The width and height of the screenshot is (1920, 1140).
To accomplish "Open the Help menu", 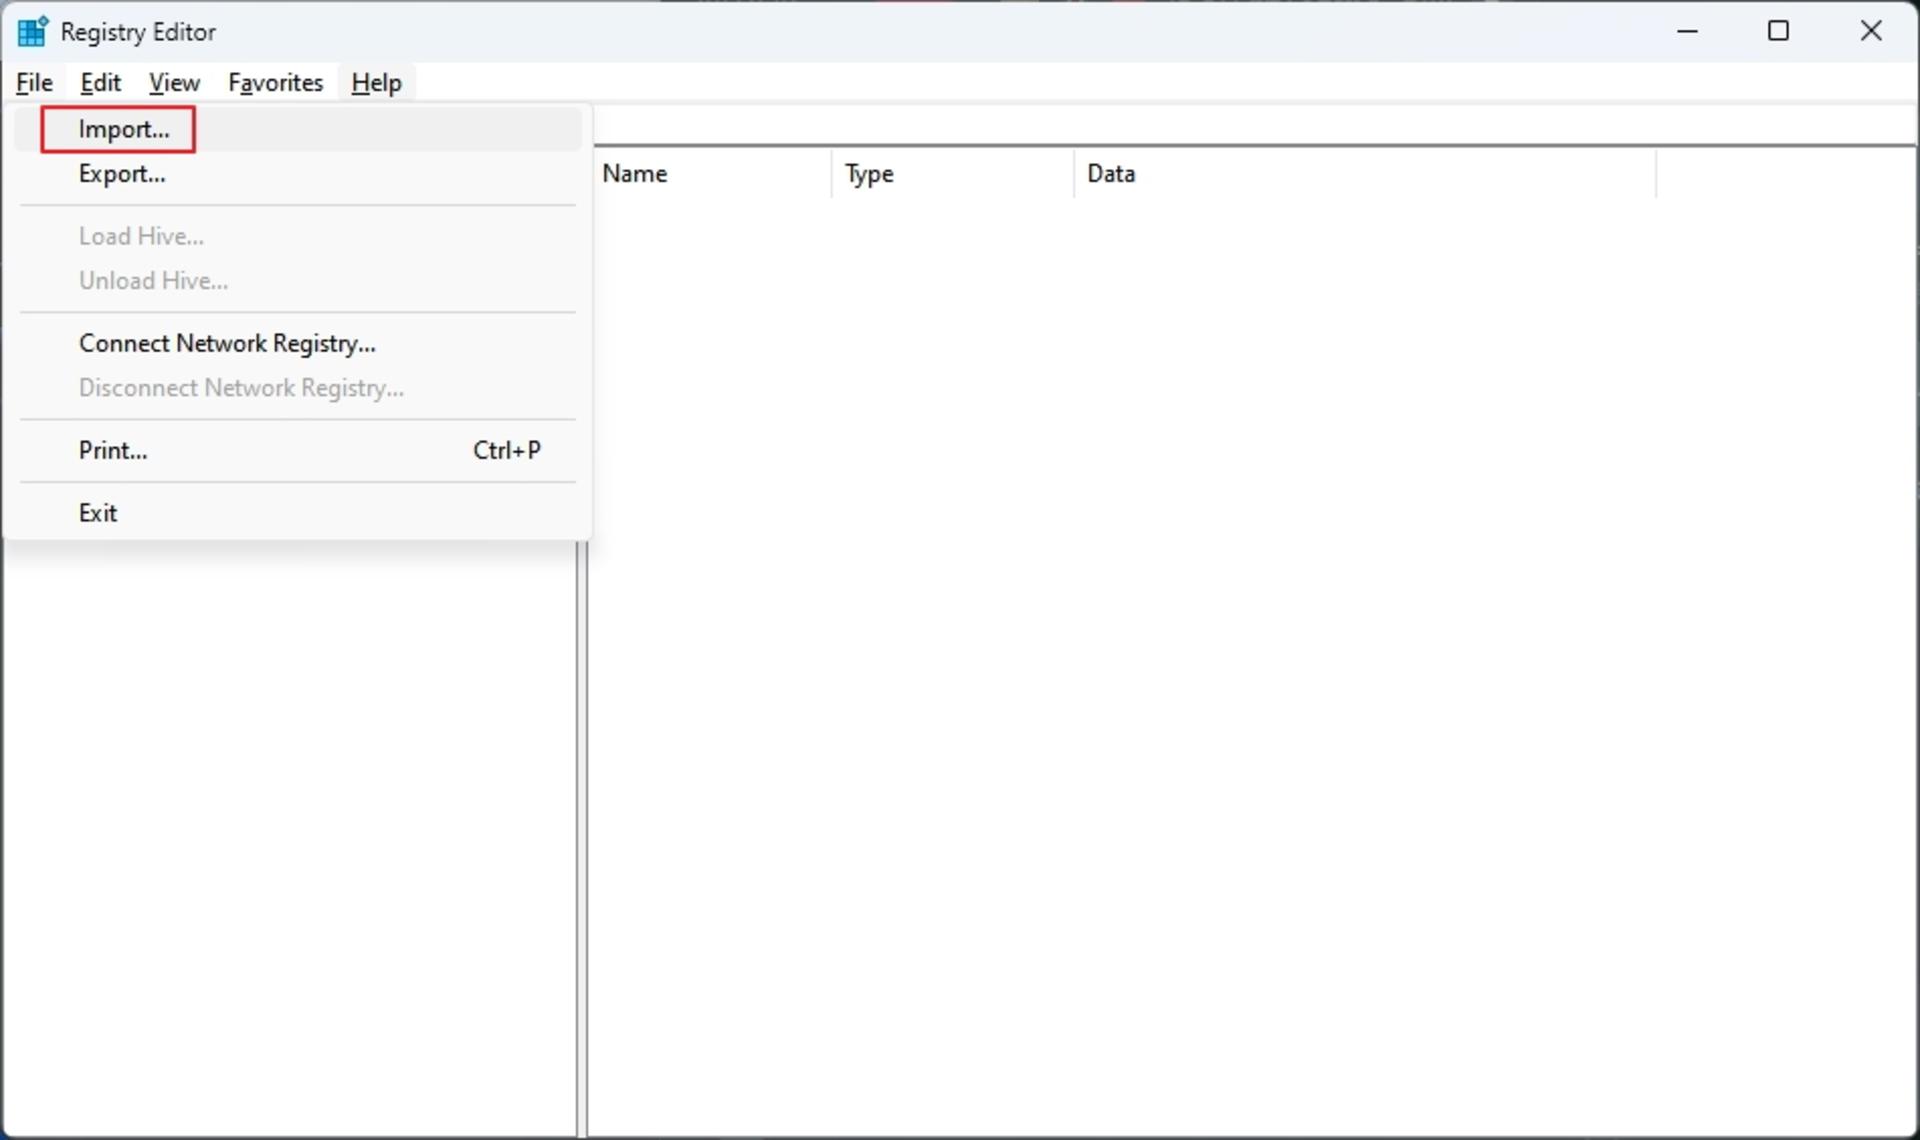I will coord(377,83).
